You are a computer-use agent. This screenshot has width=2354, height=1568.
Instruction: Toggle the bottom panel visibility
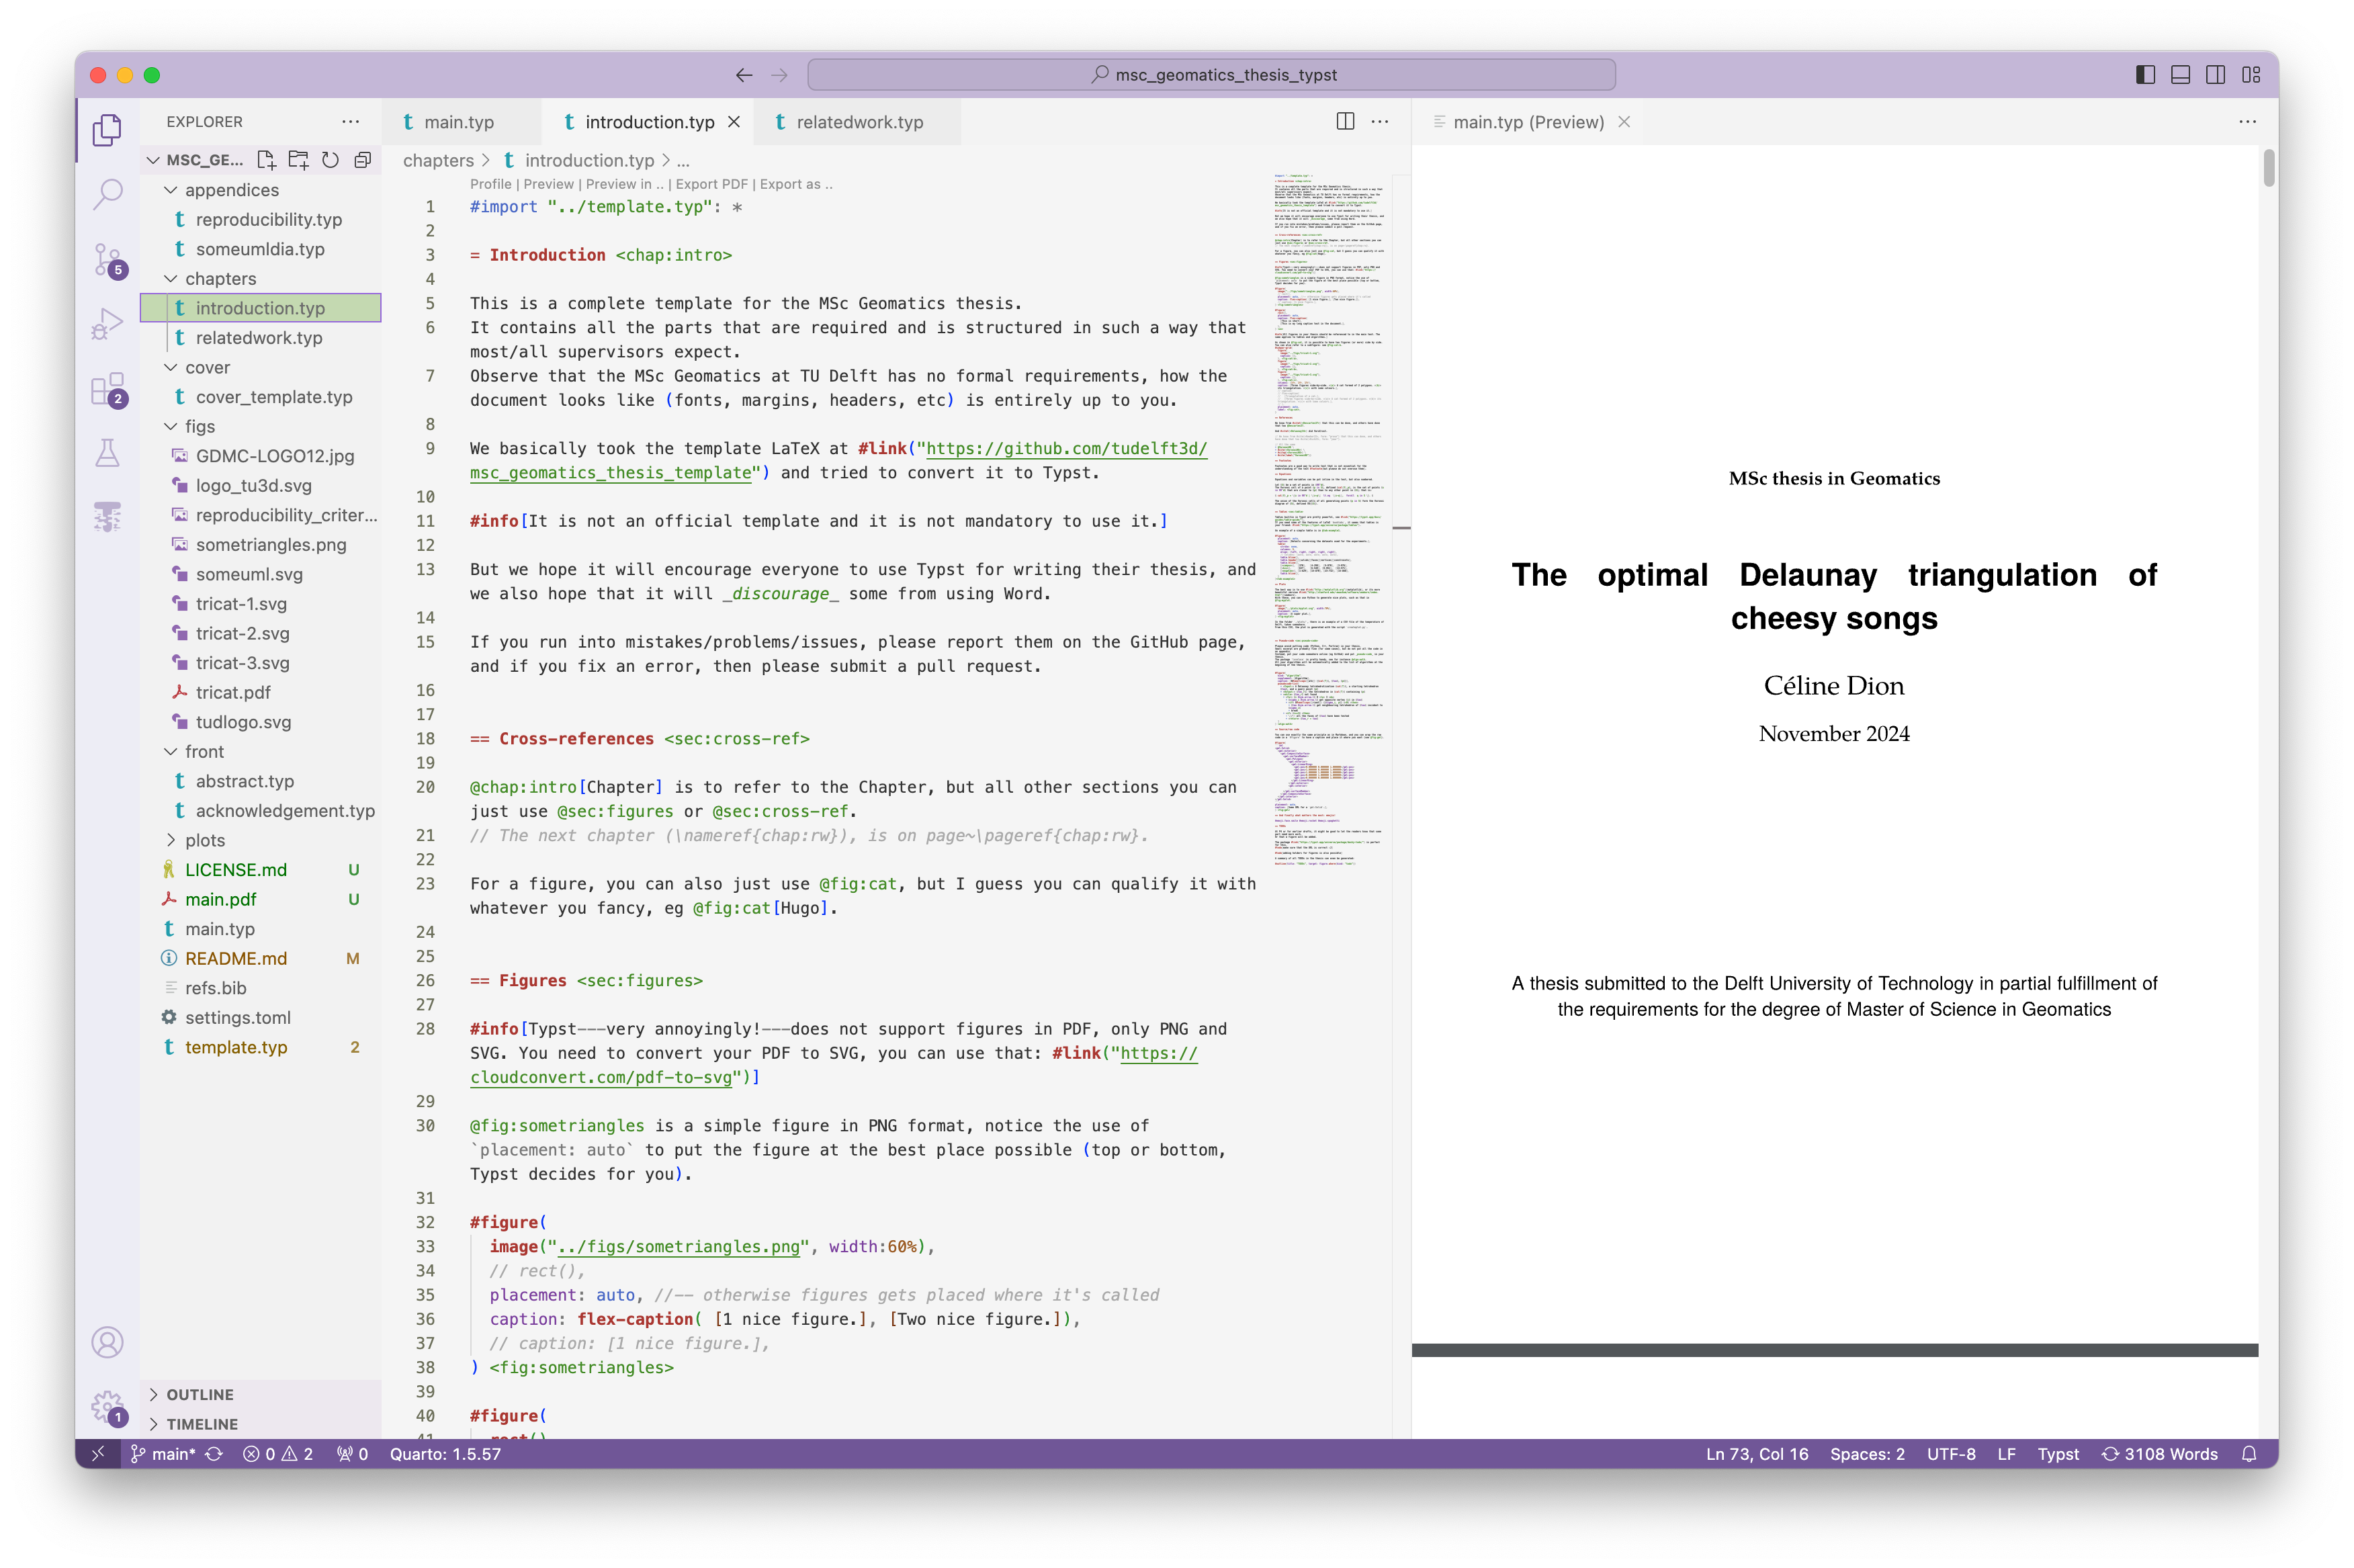pos(2181,75)
